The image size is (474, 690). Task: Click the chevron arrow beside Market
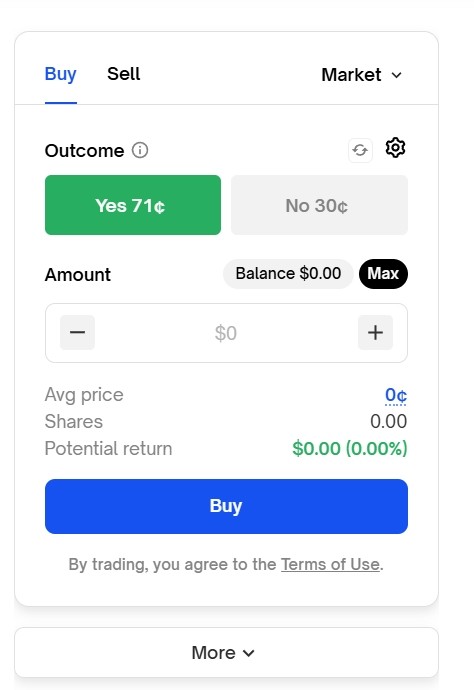coord(397,75)
